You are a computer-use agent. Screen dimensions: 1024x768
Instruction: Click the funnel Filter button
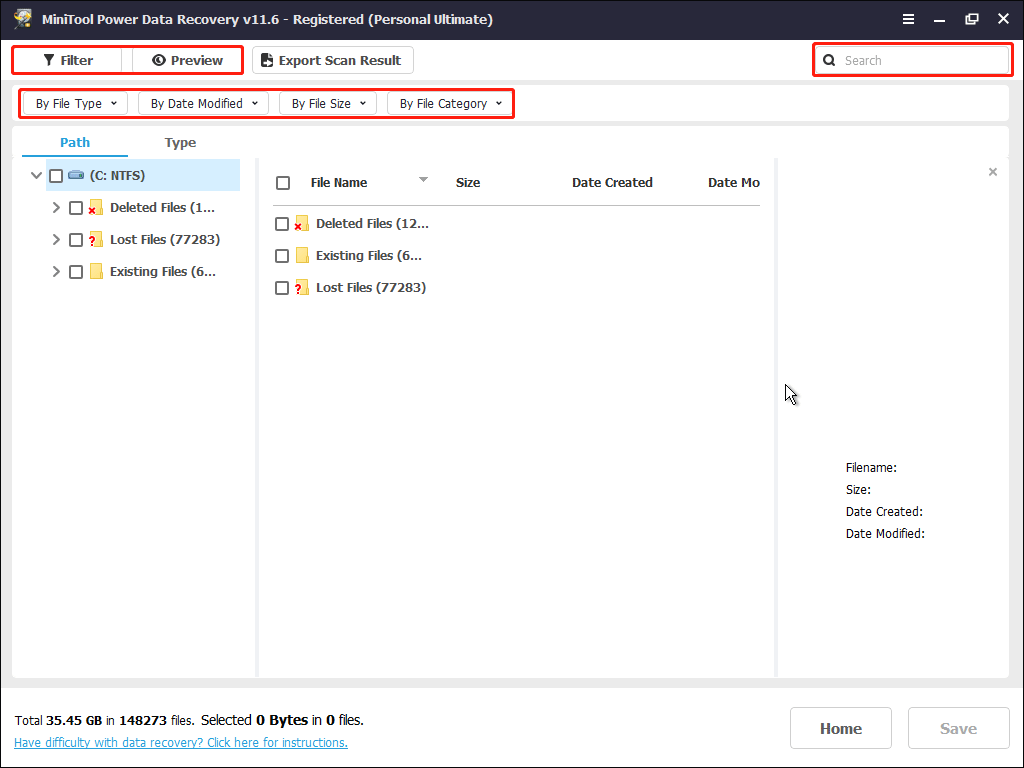click(68, 60)
